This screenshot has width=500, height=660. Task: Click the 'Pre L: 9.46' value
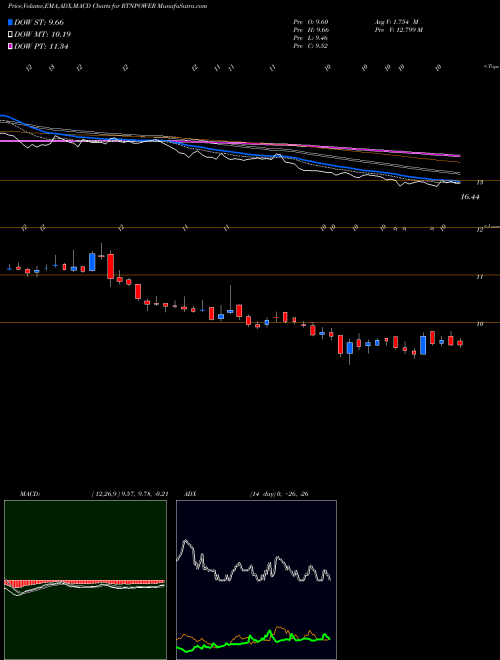click(311, 38)
